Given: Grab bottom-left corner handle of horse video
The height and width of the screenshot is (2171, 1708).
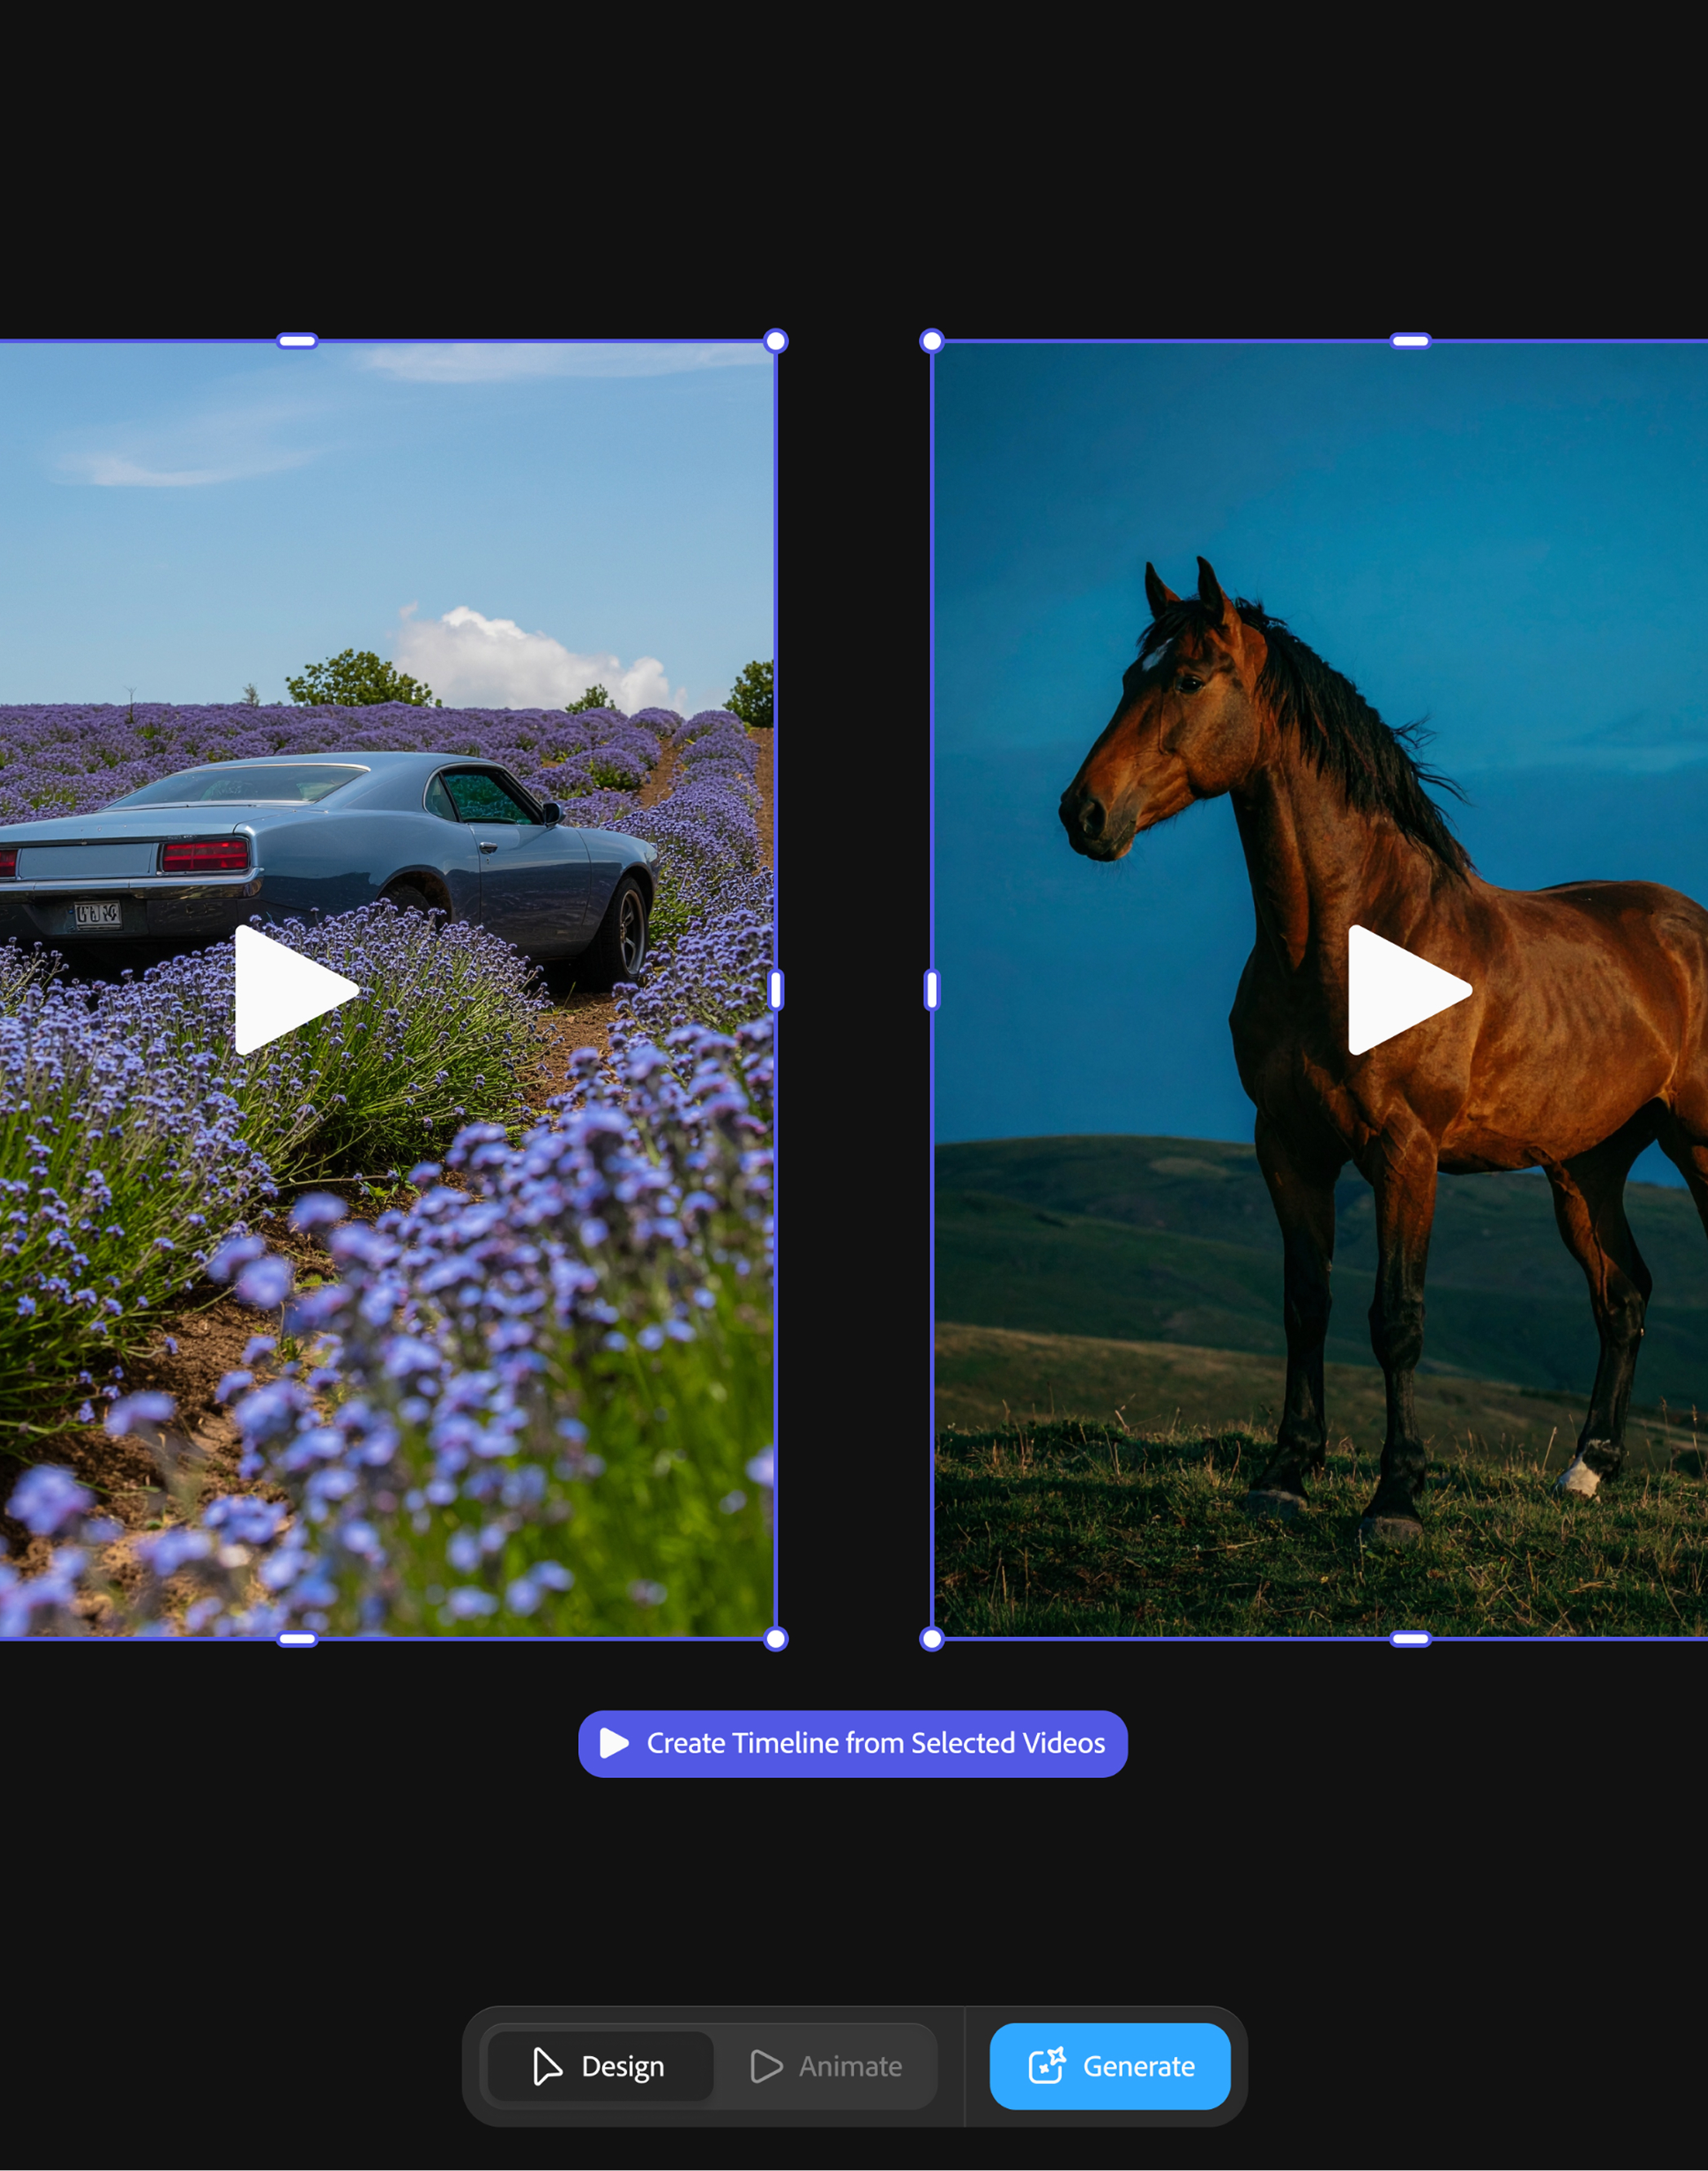Looking at the screenshot, I should (x=931, y=1639).
